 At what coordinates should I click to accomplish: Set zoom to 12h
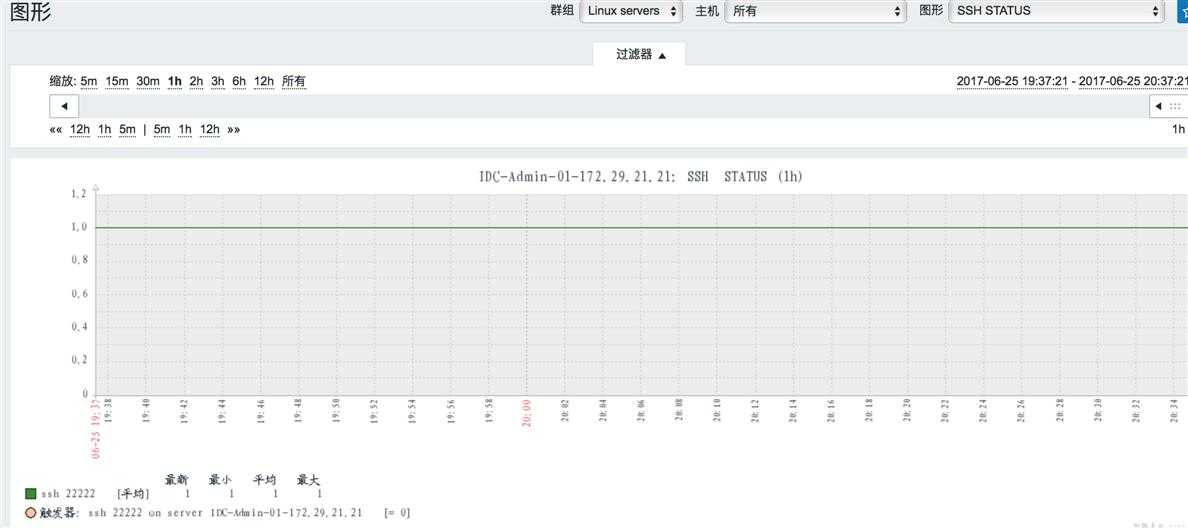pyautogui.click(x=264, y=81)
